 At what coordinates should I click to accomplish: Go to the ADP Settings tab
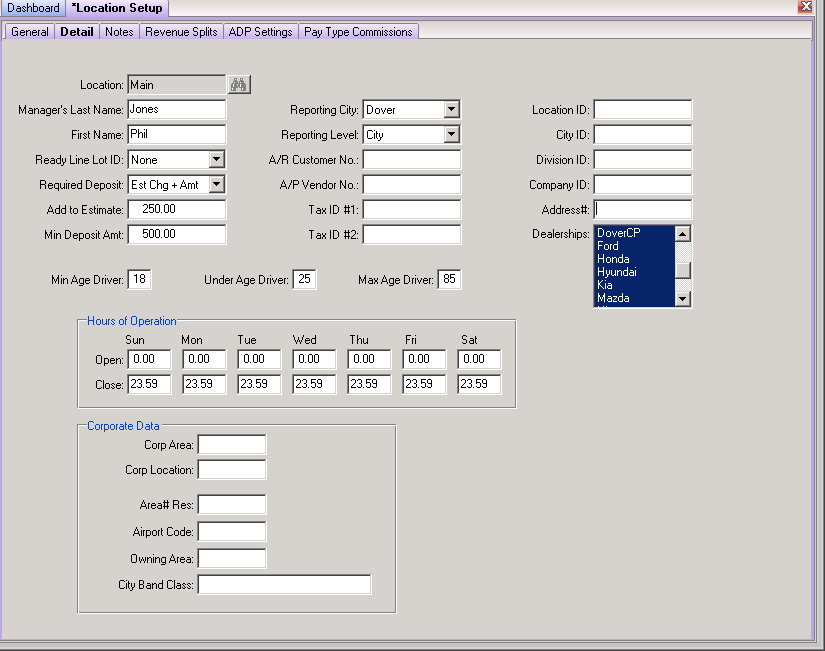pyautogui.click(x=260, y=32)
